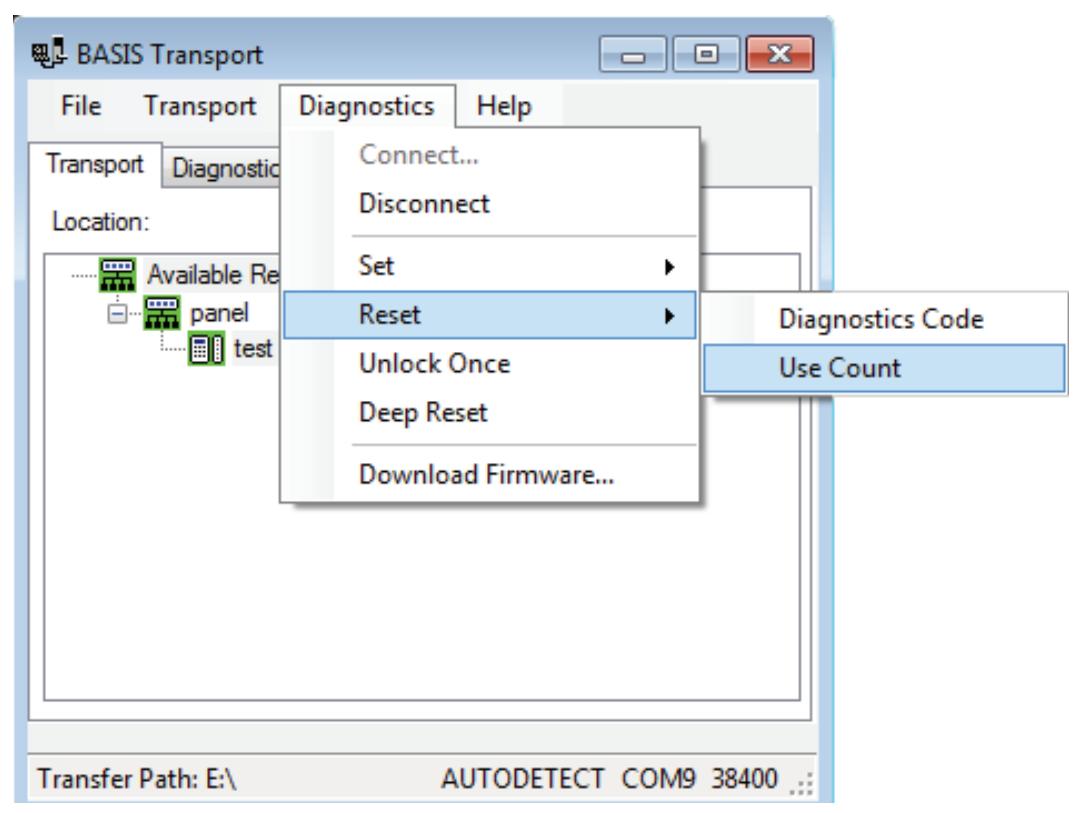Select Use Count in Reset submenu
The width and height of the screenshot is (1087, 813).
(885, 368)
